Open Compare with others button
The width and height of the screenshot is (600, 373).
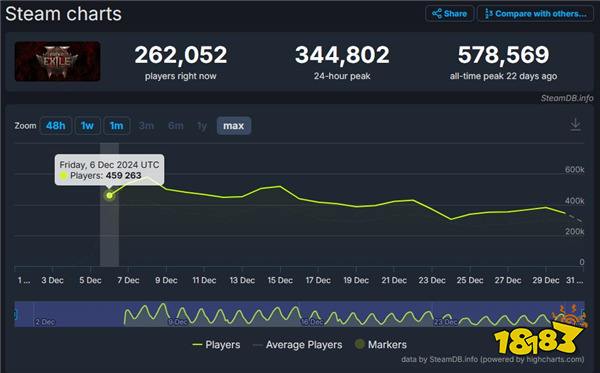tap(535, 14)
